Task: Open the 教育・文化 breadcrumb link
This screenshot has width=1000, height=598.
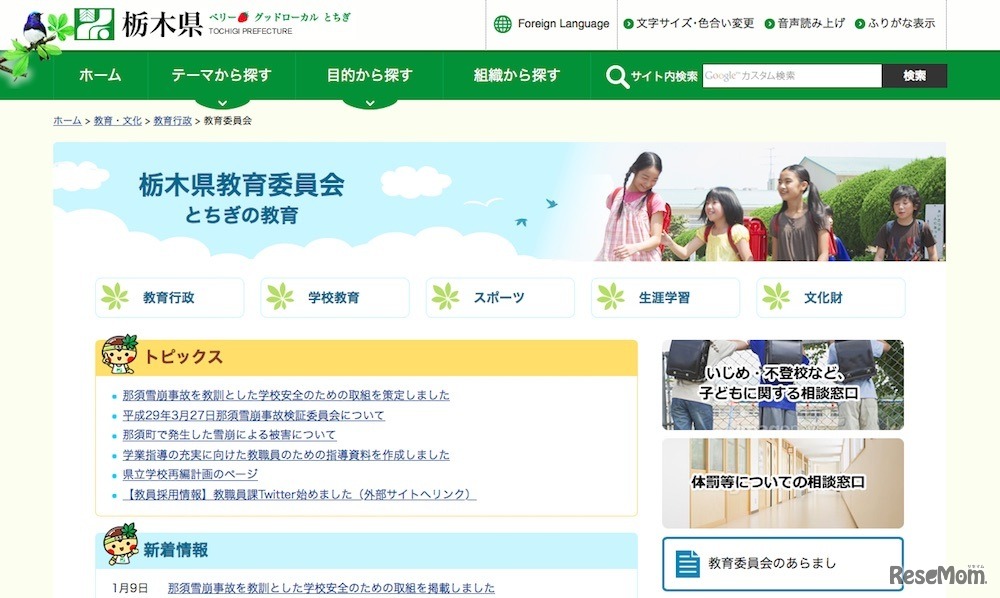Action: point(116,120)
